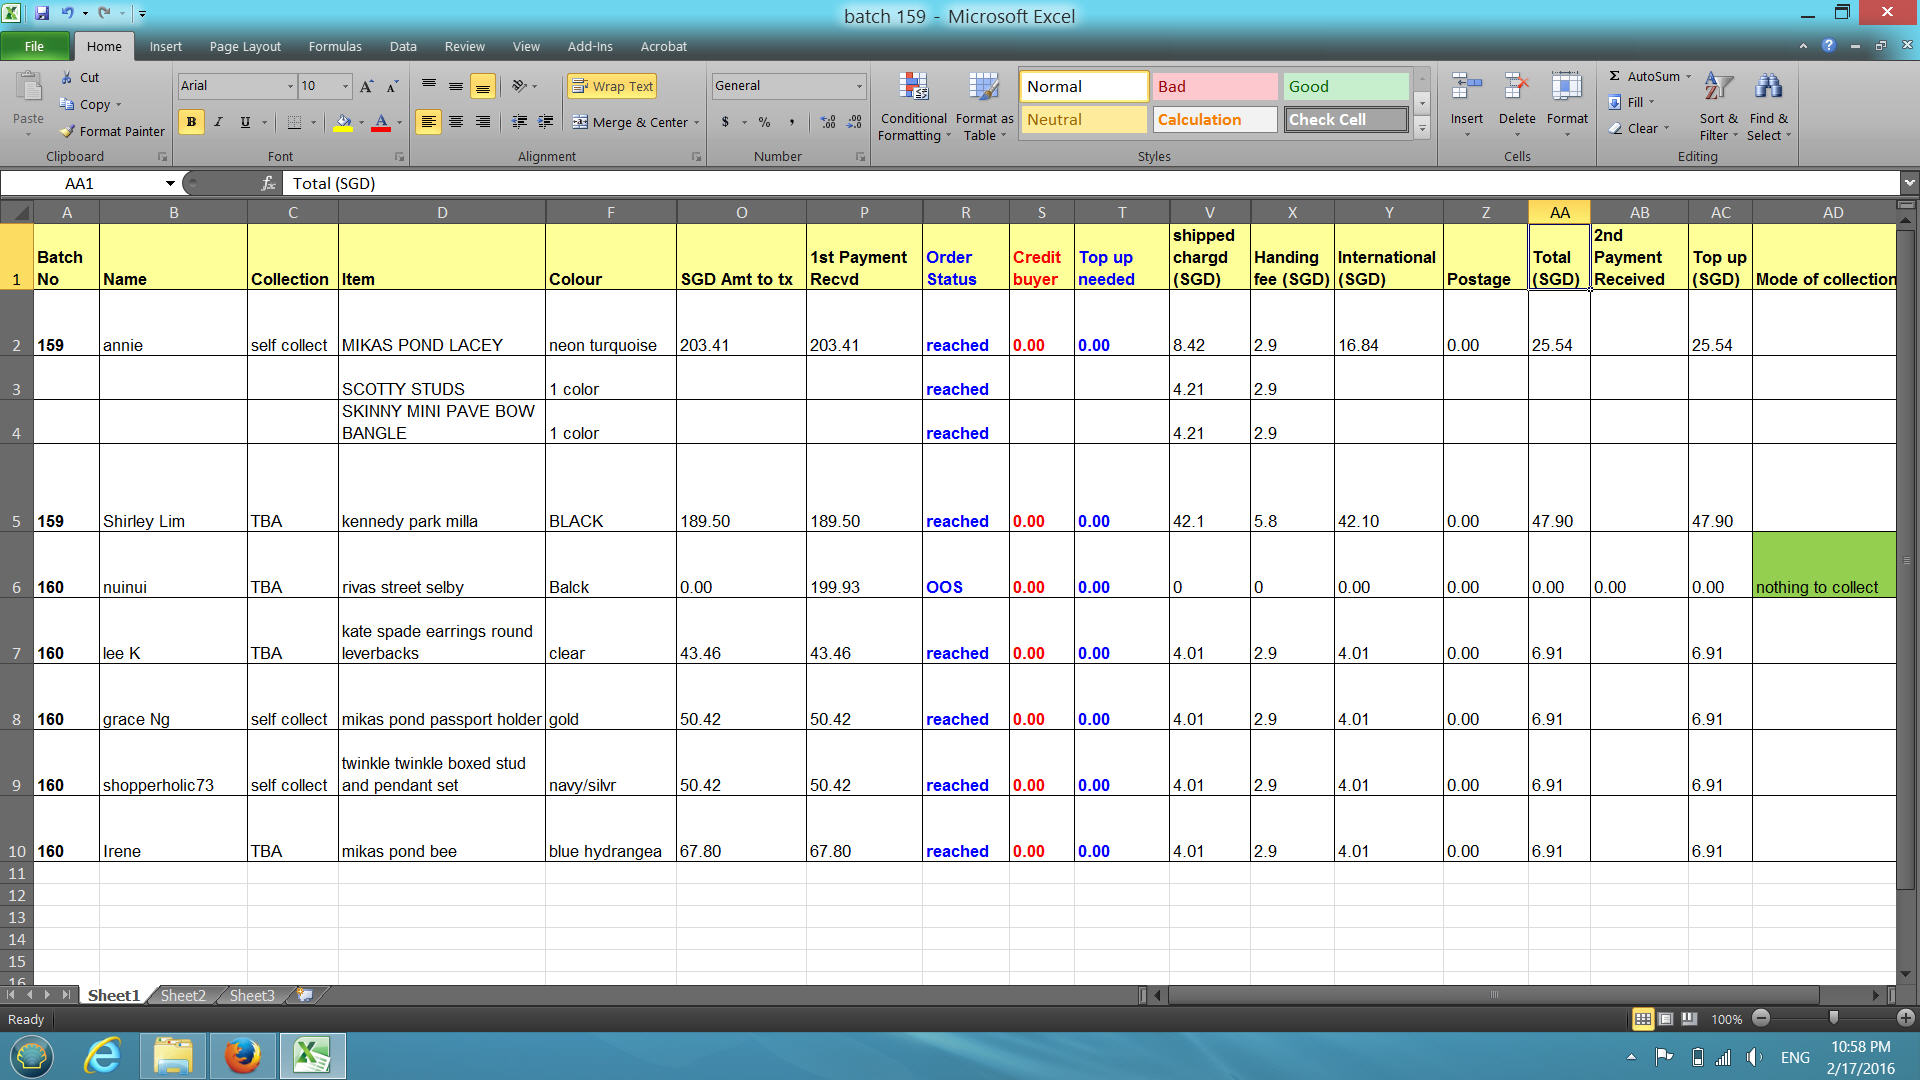The width and height of the screenshot is (1920, 1080).
Task: Toggle Bottom Align vertical alignment
Action: (482, 86)
